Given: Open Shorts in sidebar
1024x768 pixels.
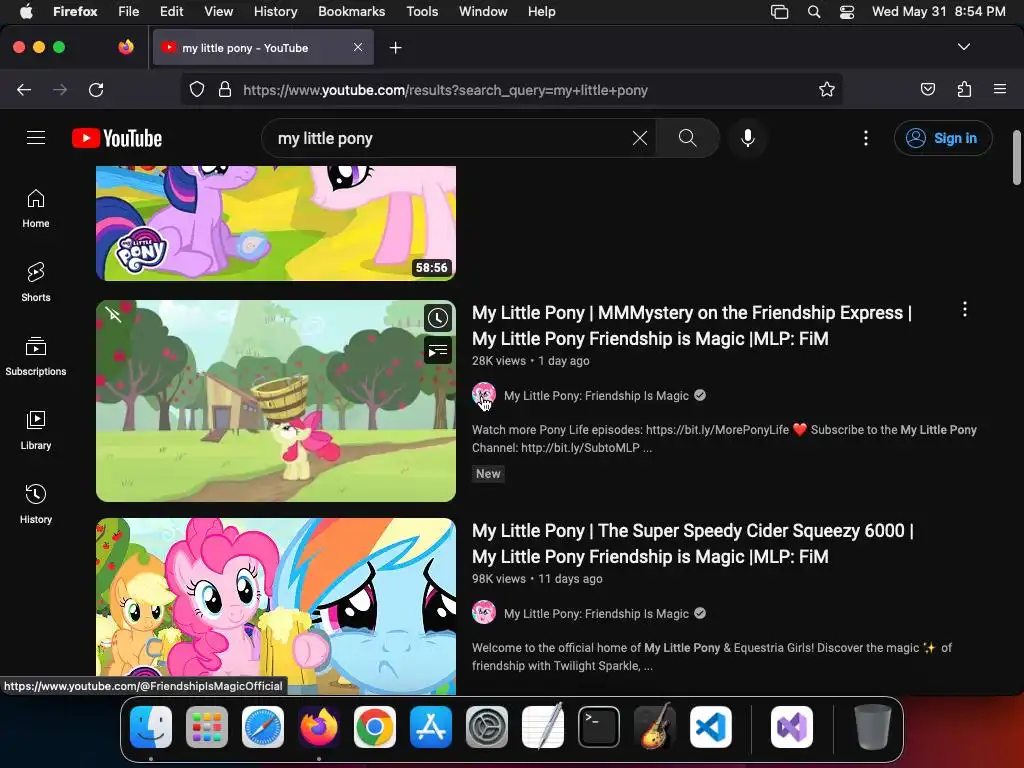Looking at the screenshot, I should click(36, 282).
